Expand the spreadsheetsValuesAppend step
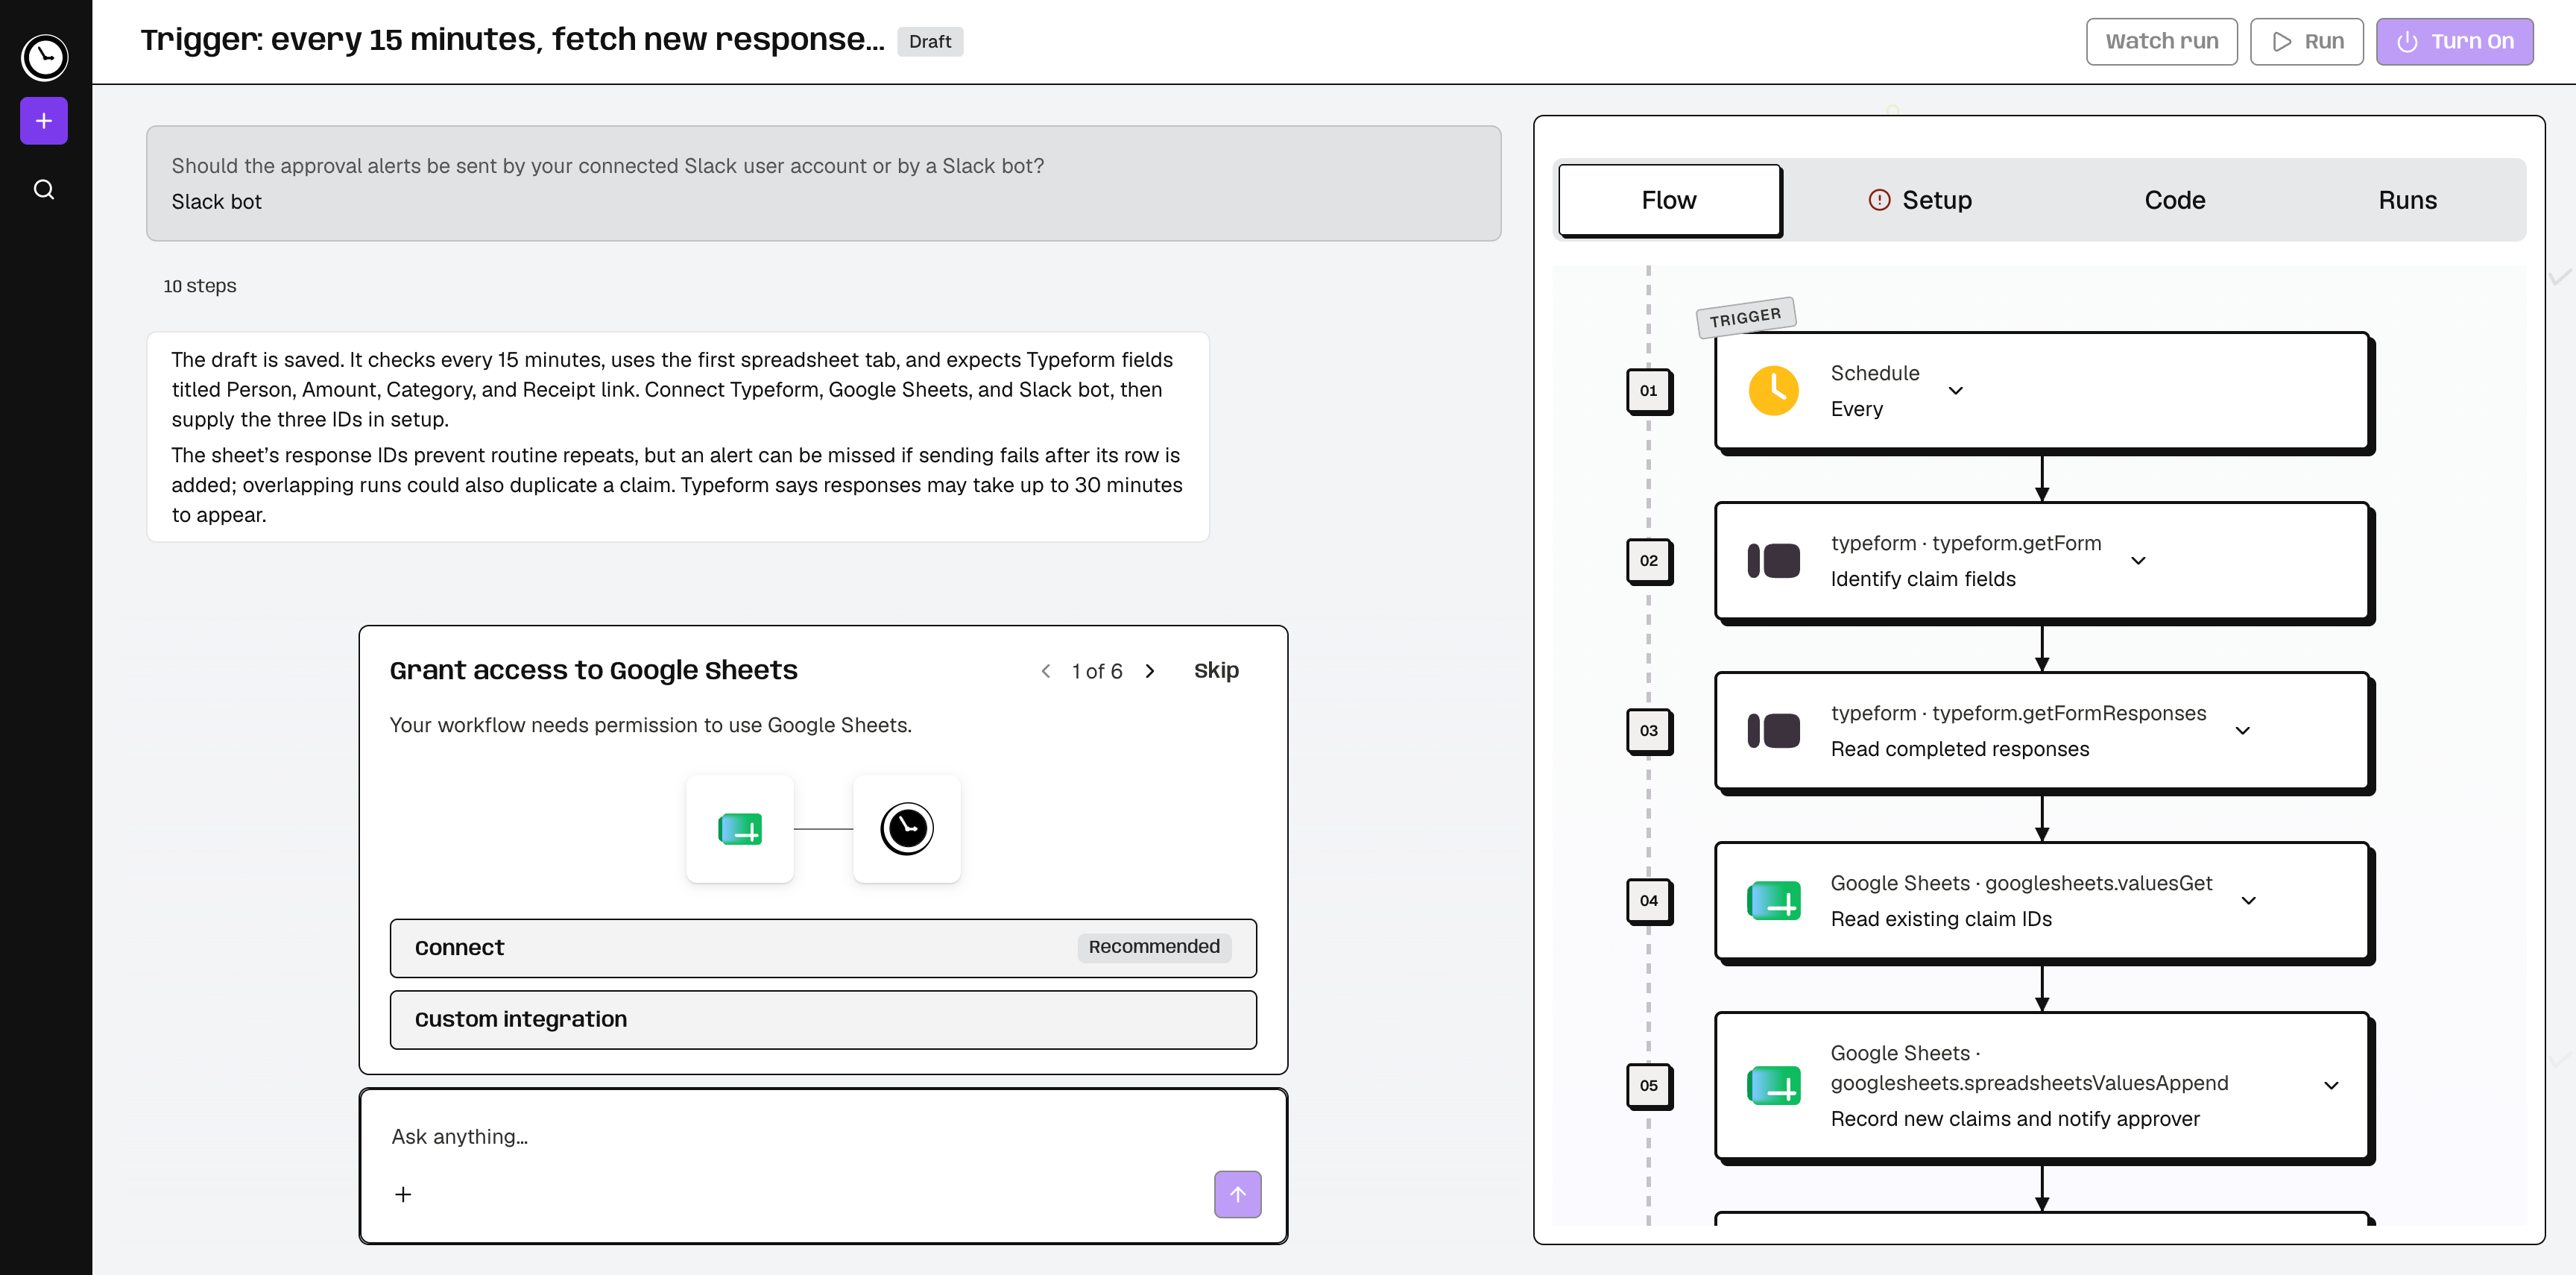The height and width of the screenshot is (1275, 2576). pyautogui.click(x=2331, y=1086)
